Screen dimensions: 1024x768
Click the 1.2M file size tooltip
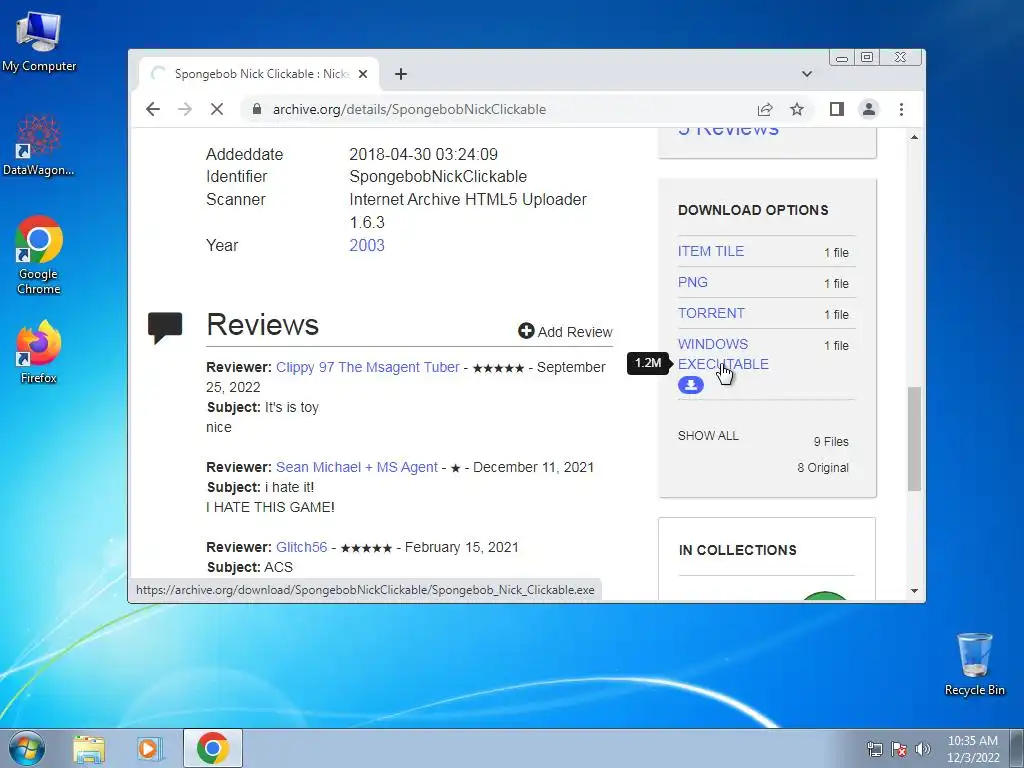point(648,363)
